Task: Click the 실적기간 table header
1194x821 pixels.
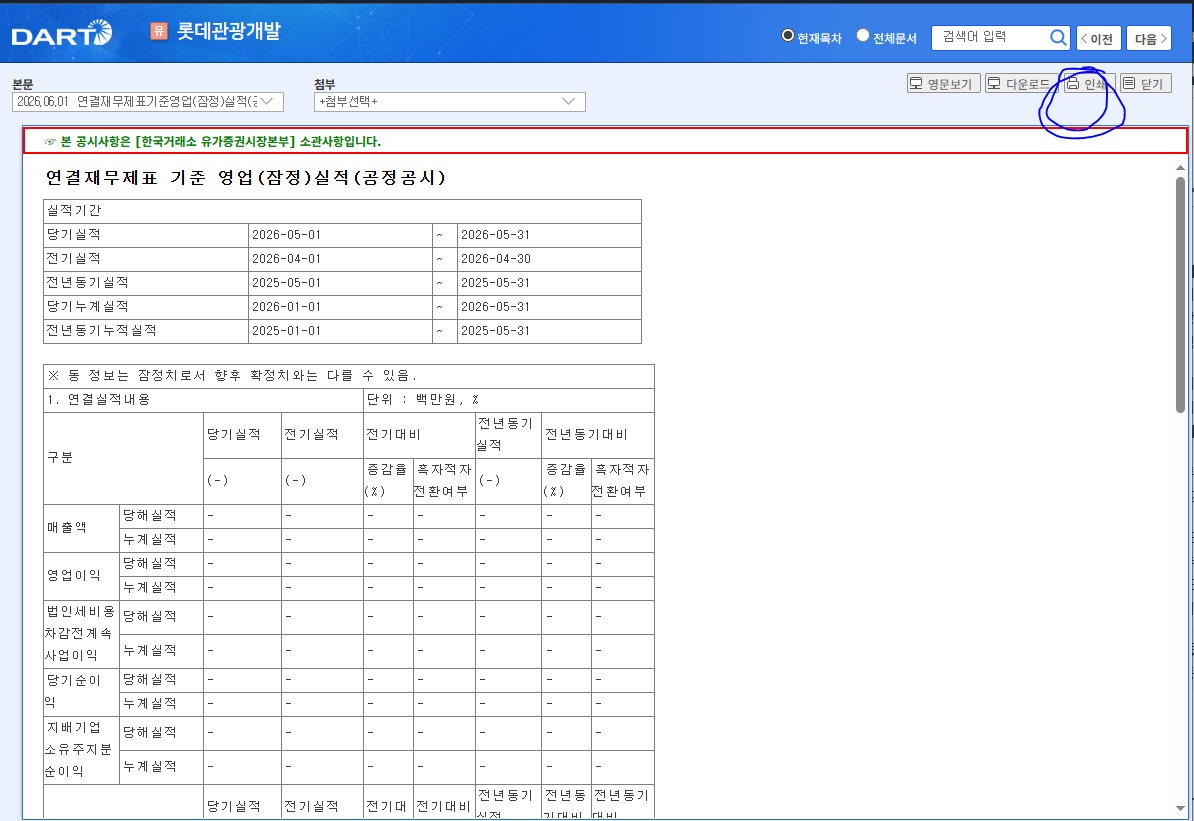Action: 342,211
